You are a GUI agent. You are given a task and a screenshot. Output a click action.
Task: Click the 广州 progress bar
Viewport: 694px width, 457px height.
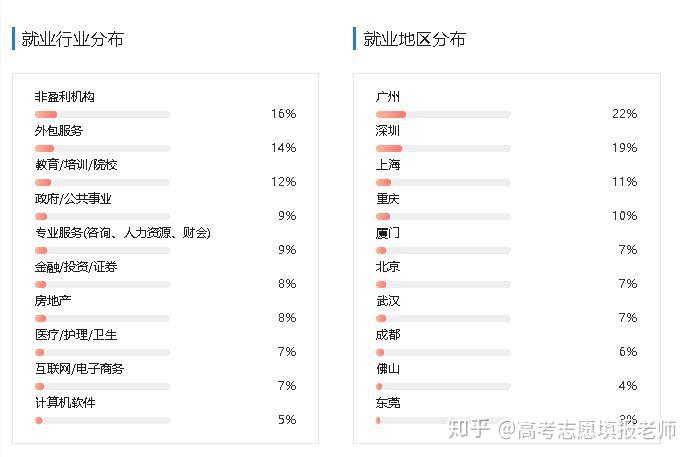click(x=443, y=114)
